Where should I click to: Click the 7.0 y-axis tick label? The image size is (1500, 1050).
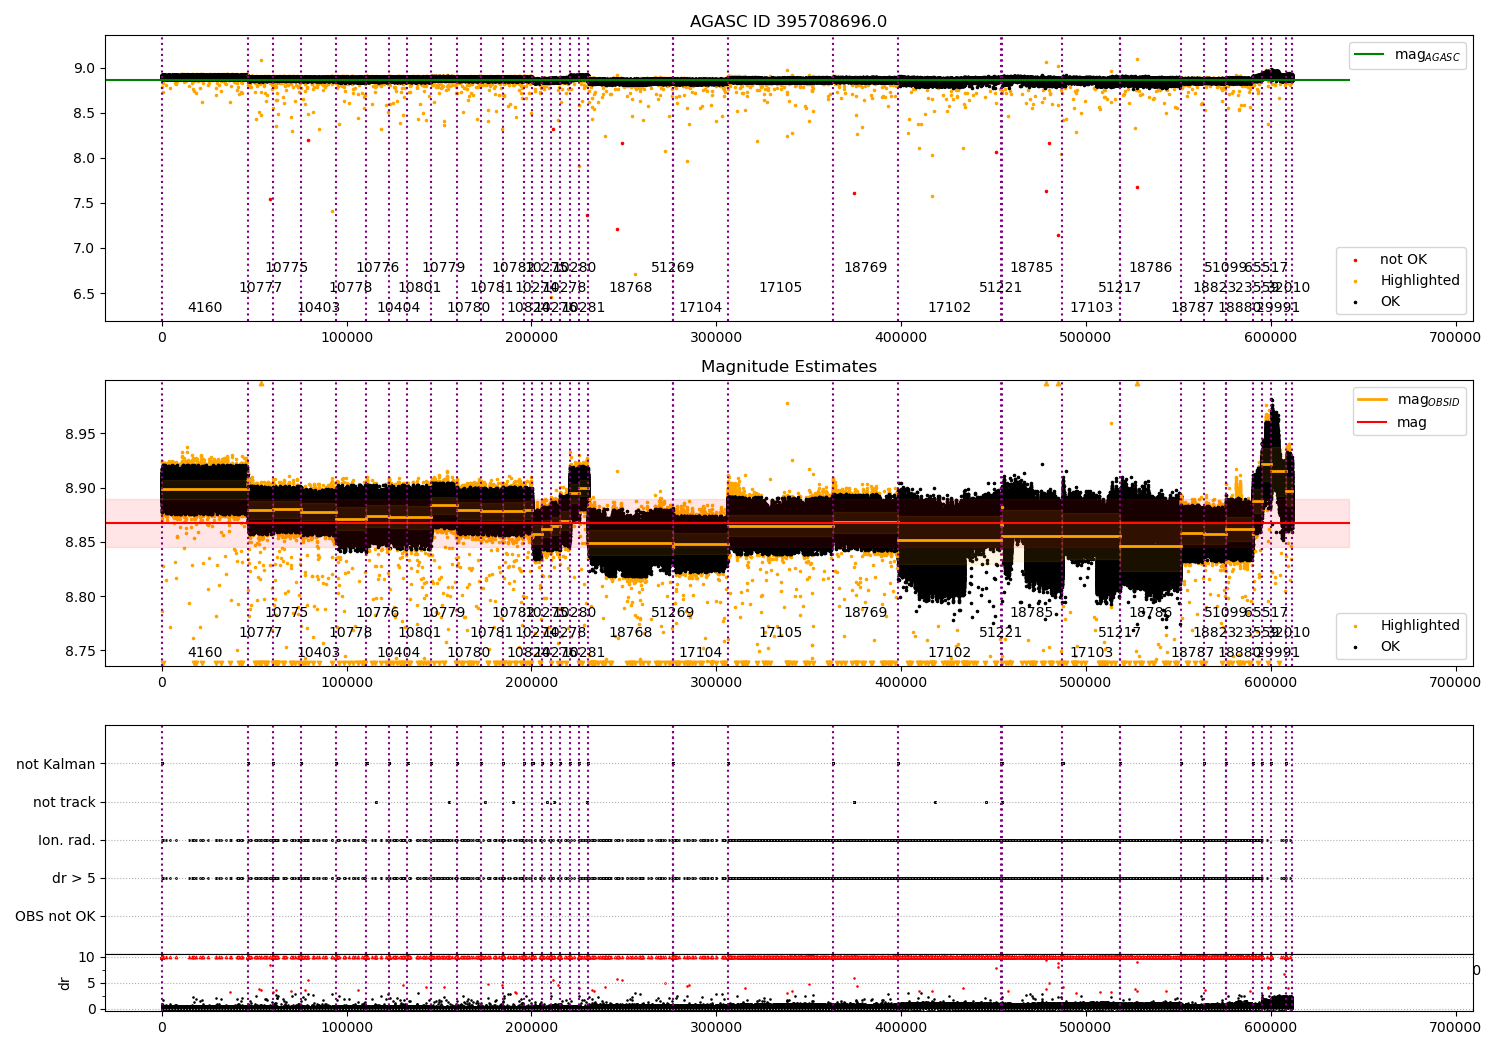pos(84,248)
